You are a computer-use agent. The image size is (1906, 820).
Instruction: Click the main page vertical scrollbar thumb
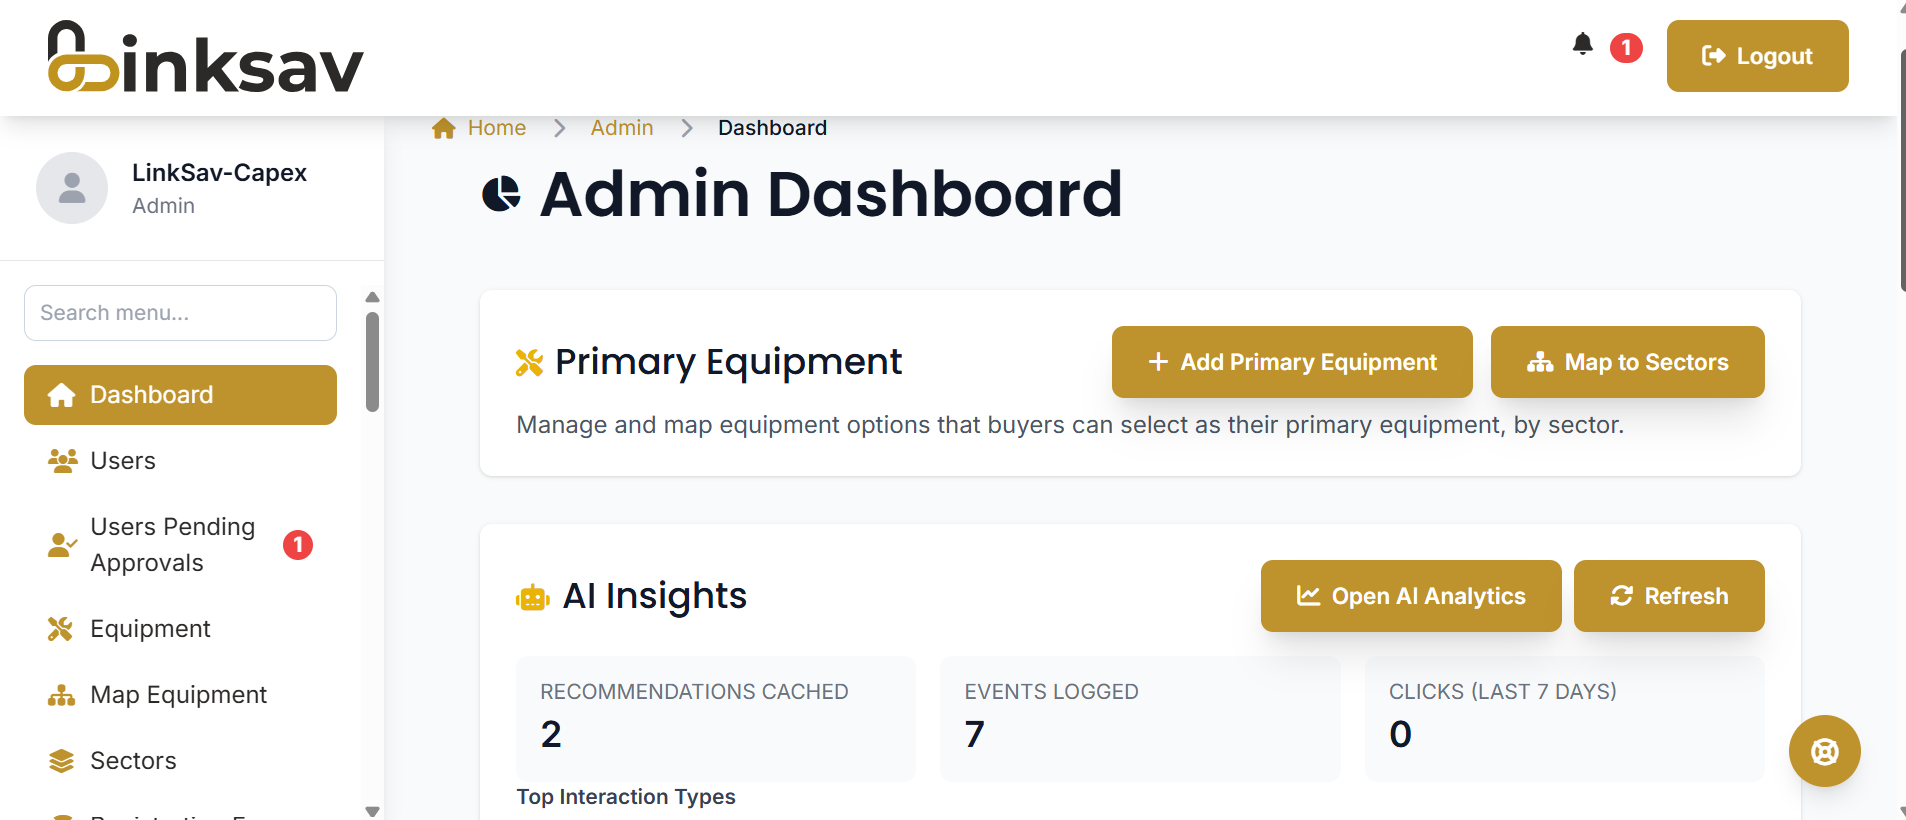pos(1902,170)
